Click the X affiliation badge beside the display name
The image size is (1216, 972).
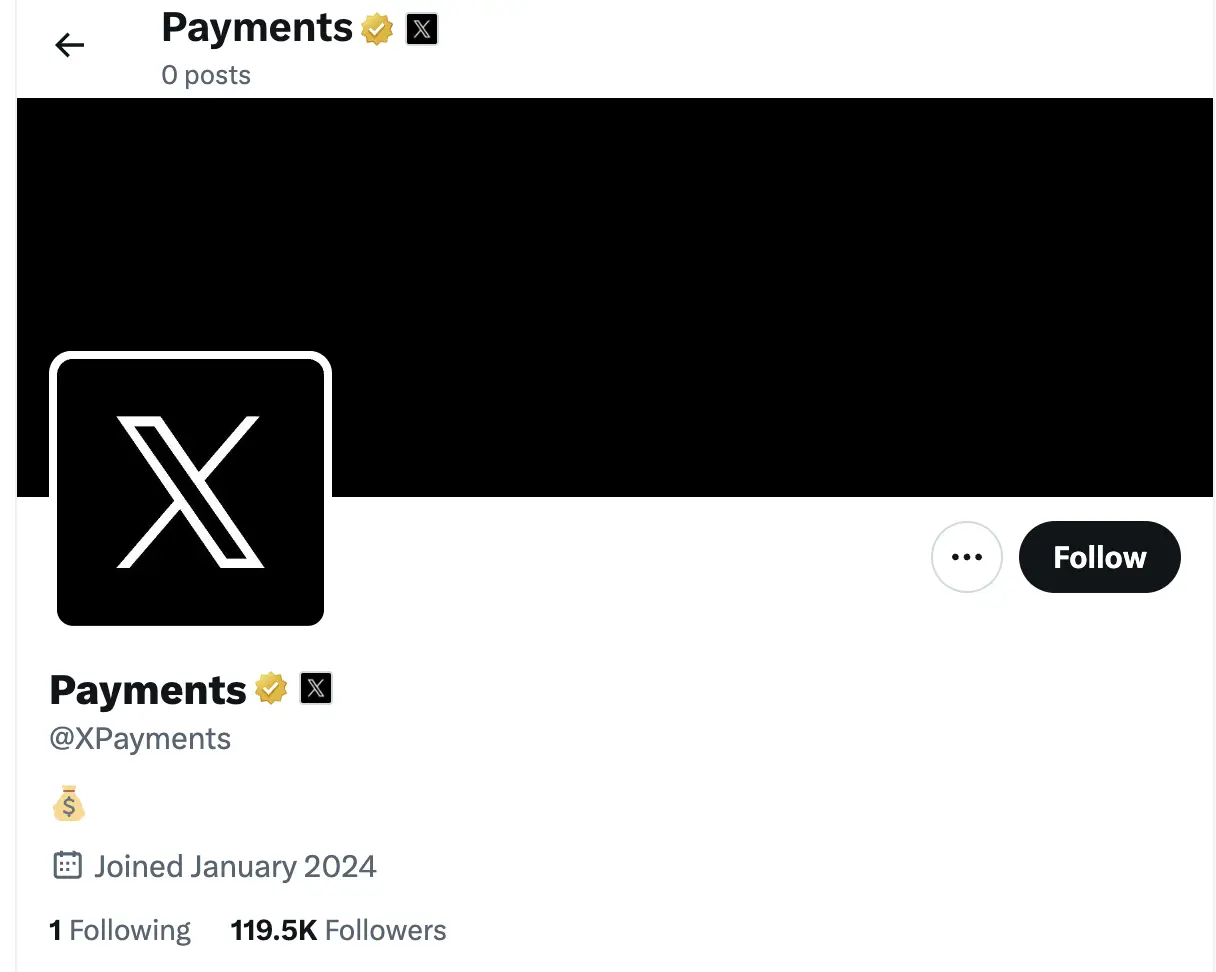pos(315,687)
